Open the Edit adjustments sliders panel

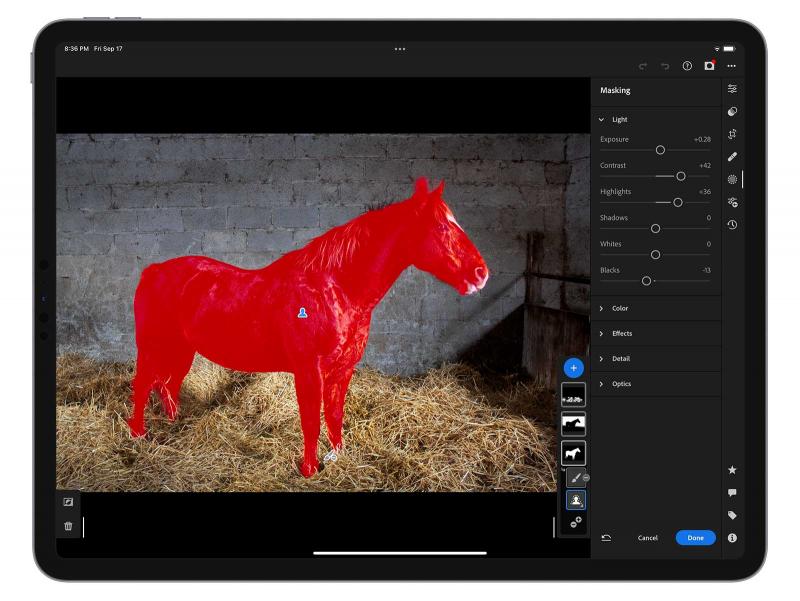click(732, 89)
